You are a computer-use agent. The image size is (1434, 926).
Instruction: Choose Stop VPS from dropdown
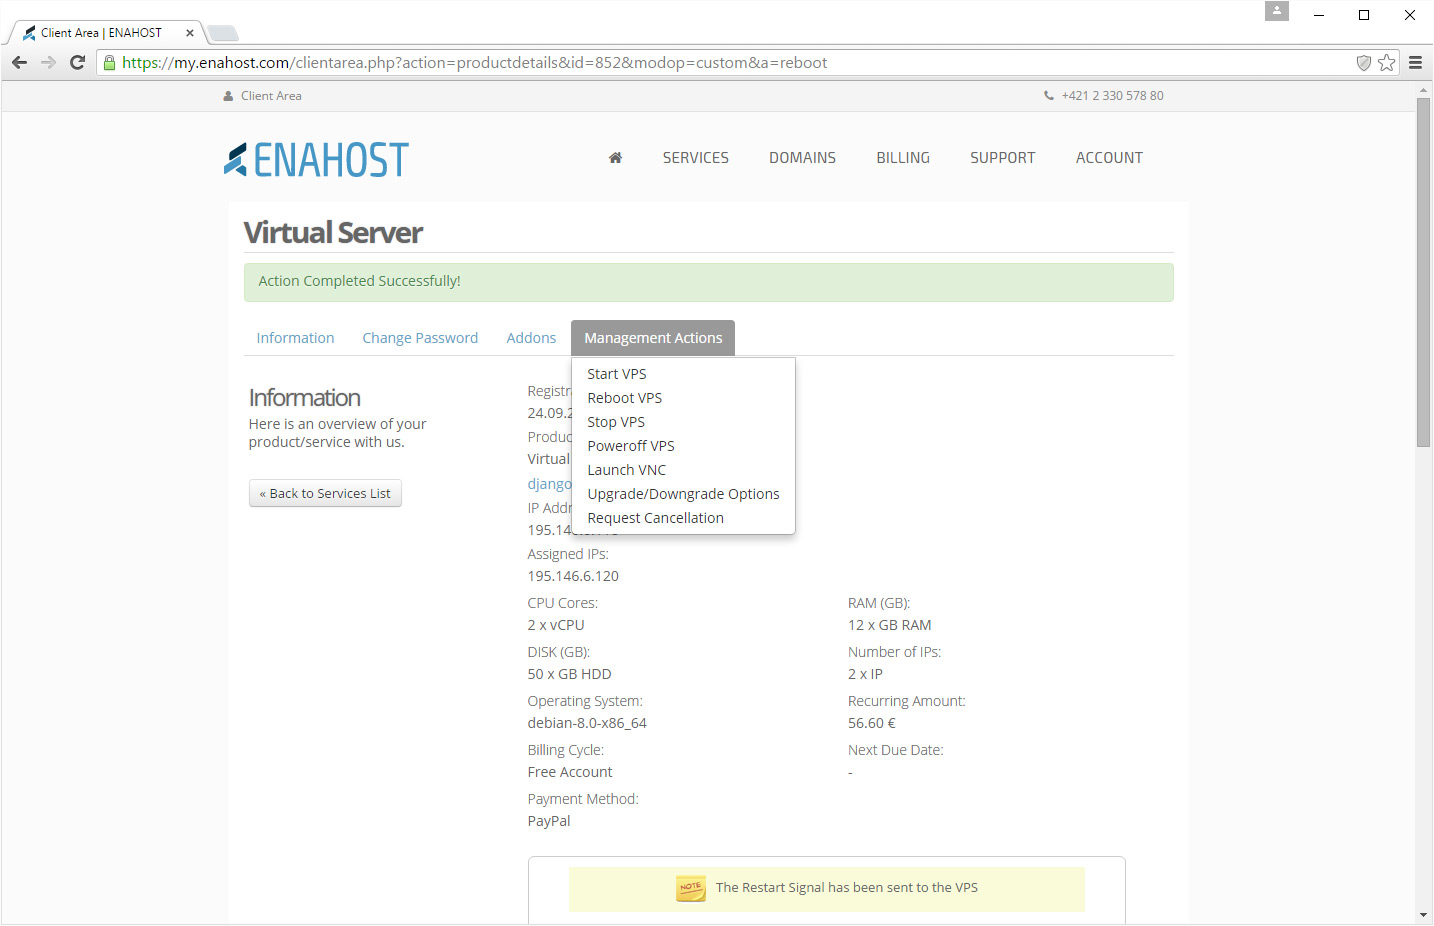(616, 422)
